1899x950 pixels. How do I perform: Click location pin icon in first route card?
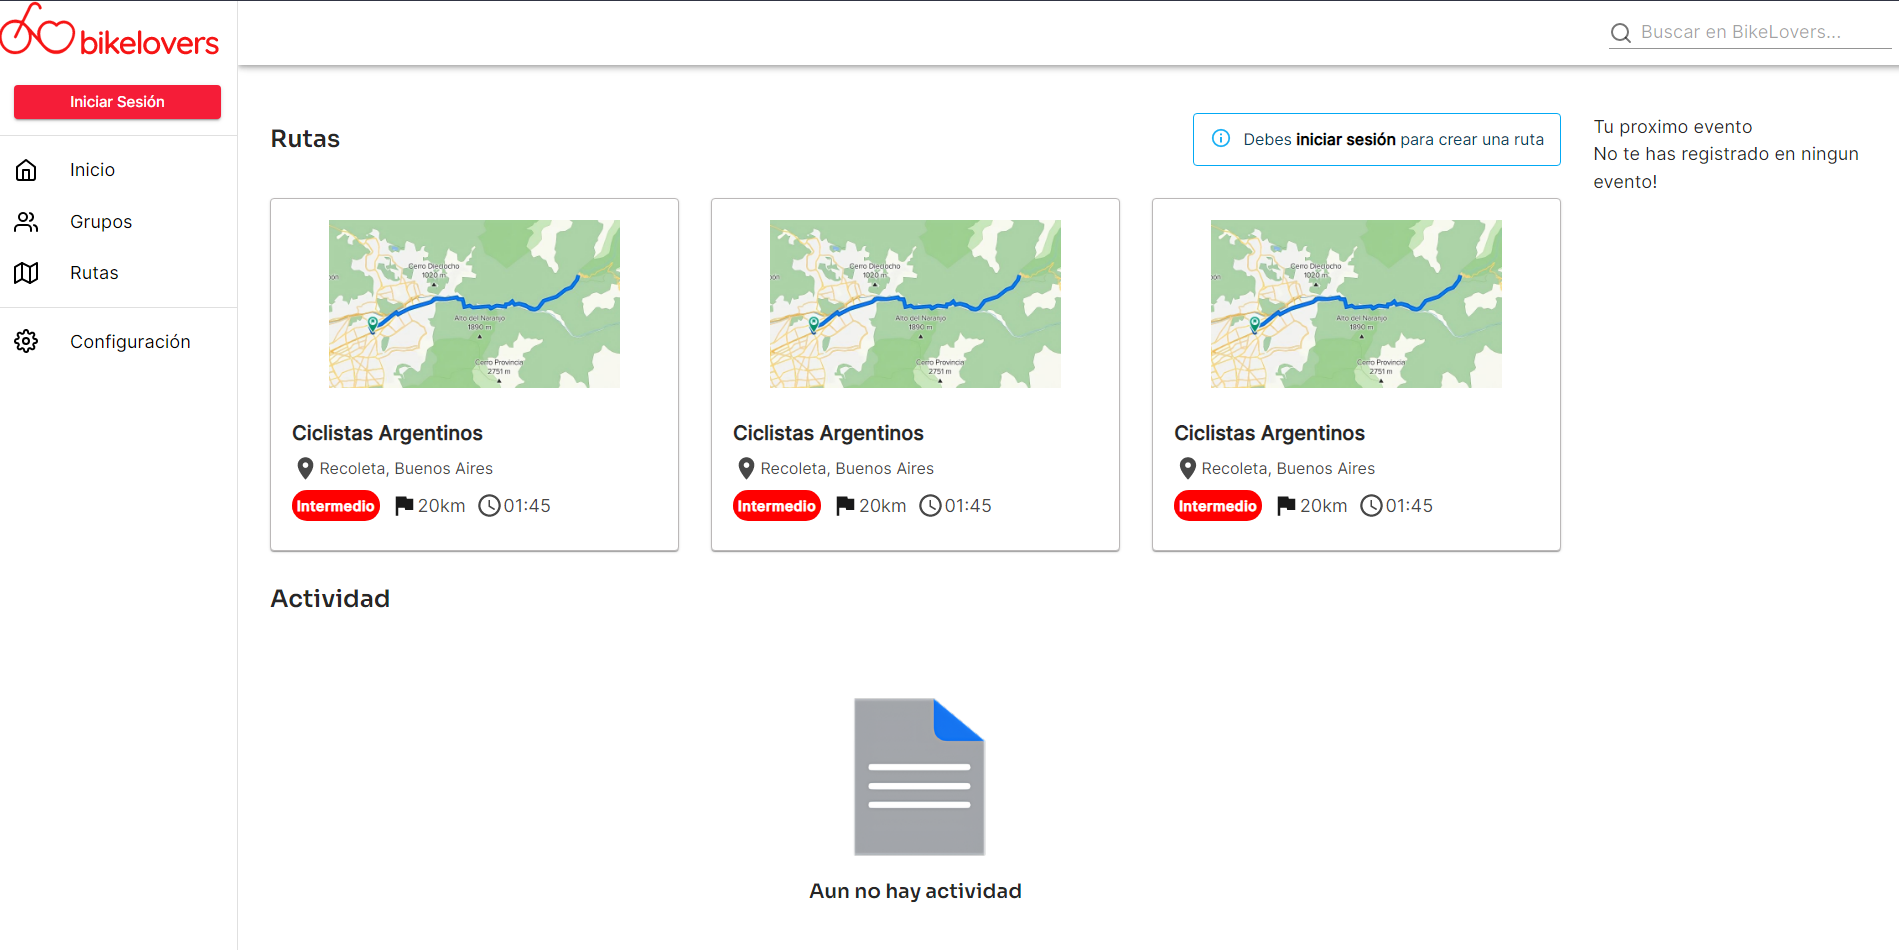pos(305,468)
